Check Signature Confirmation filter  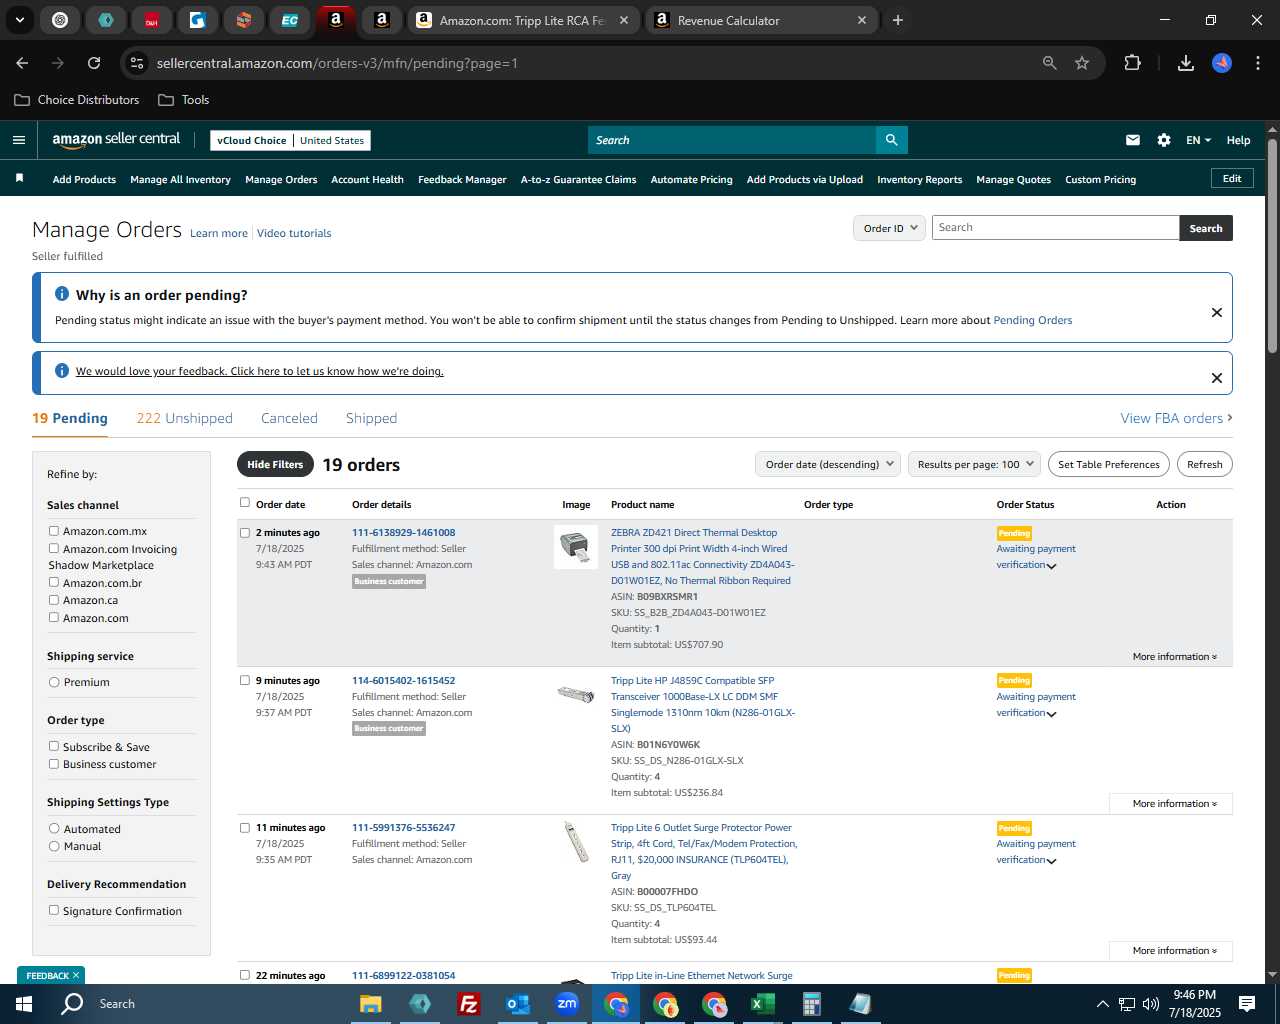point(54,910)
